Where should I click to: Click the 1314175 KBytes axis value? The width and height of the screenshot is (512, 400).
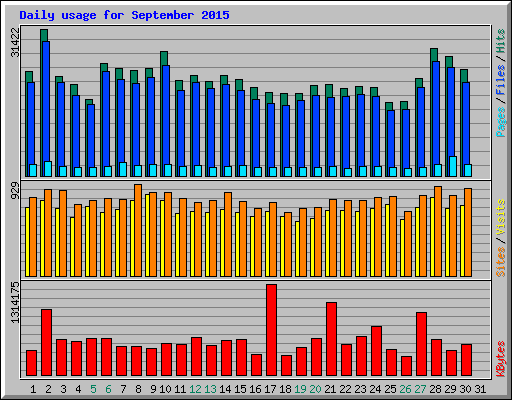coord(15,303)
